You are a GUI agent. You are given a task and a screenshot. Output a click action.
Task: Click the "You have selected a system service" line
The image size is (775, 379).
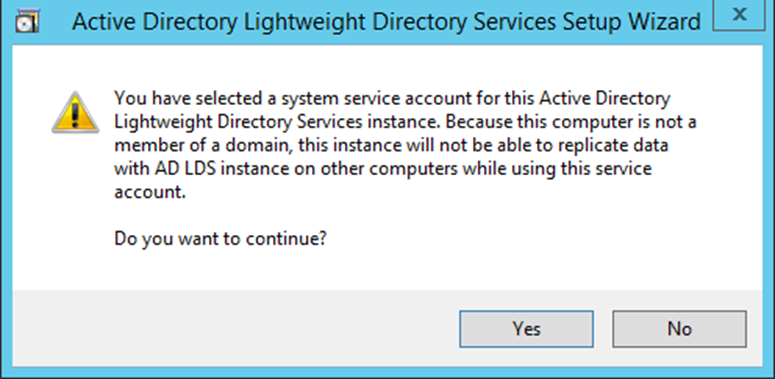392,98
